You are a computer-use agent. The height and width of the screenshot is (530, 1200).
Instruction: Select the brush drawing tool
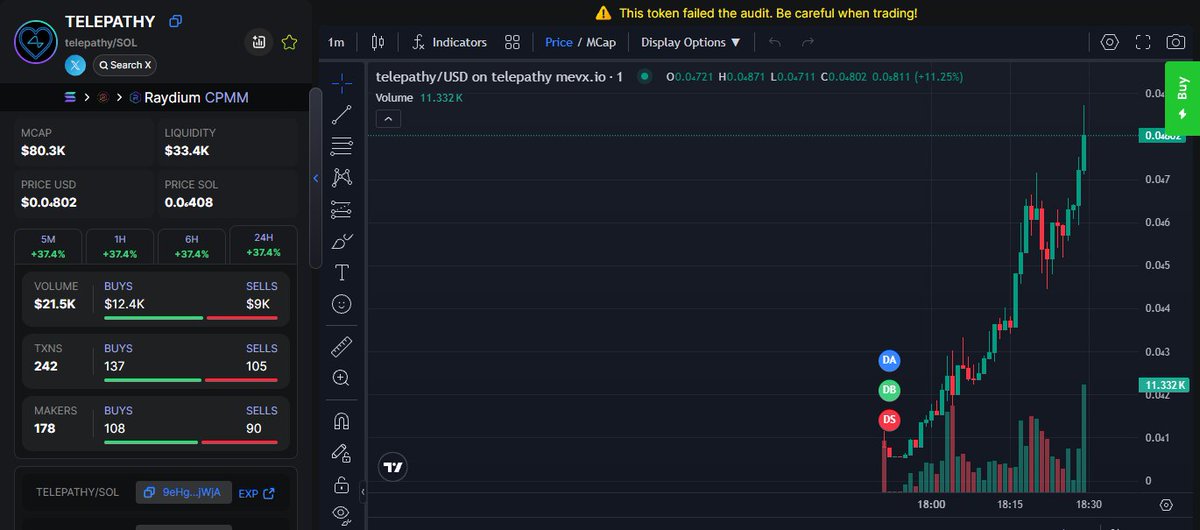click(x=341, y=241)
